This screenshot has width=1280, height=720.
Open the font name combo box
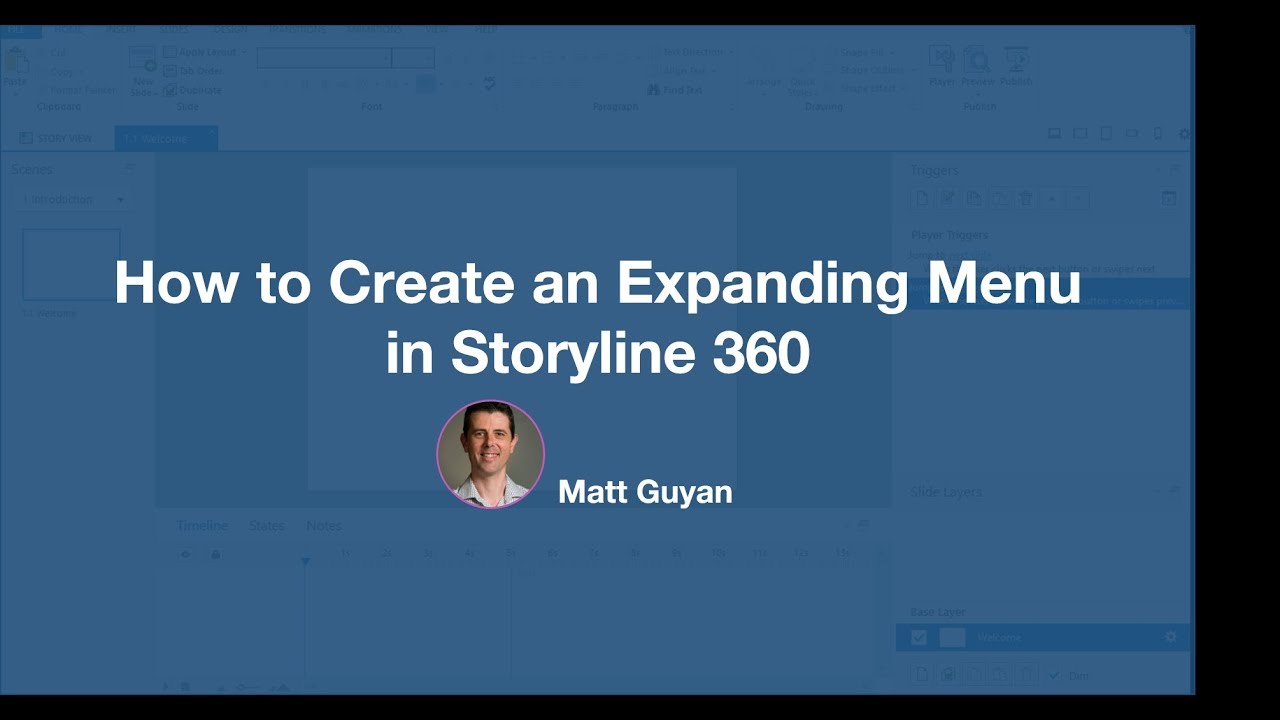point(323,58)
